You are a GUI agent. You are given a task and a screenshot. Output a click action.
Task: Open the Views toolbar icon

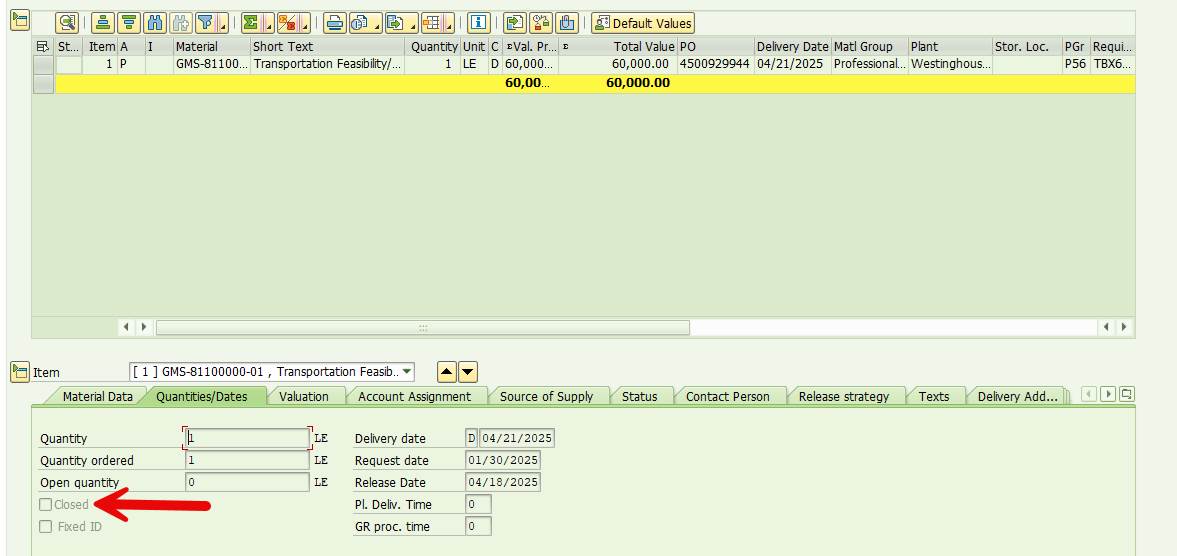pos(360,23)
